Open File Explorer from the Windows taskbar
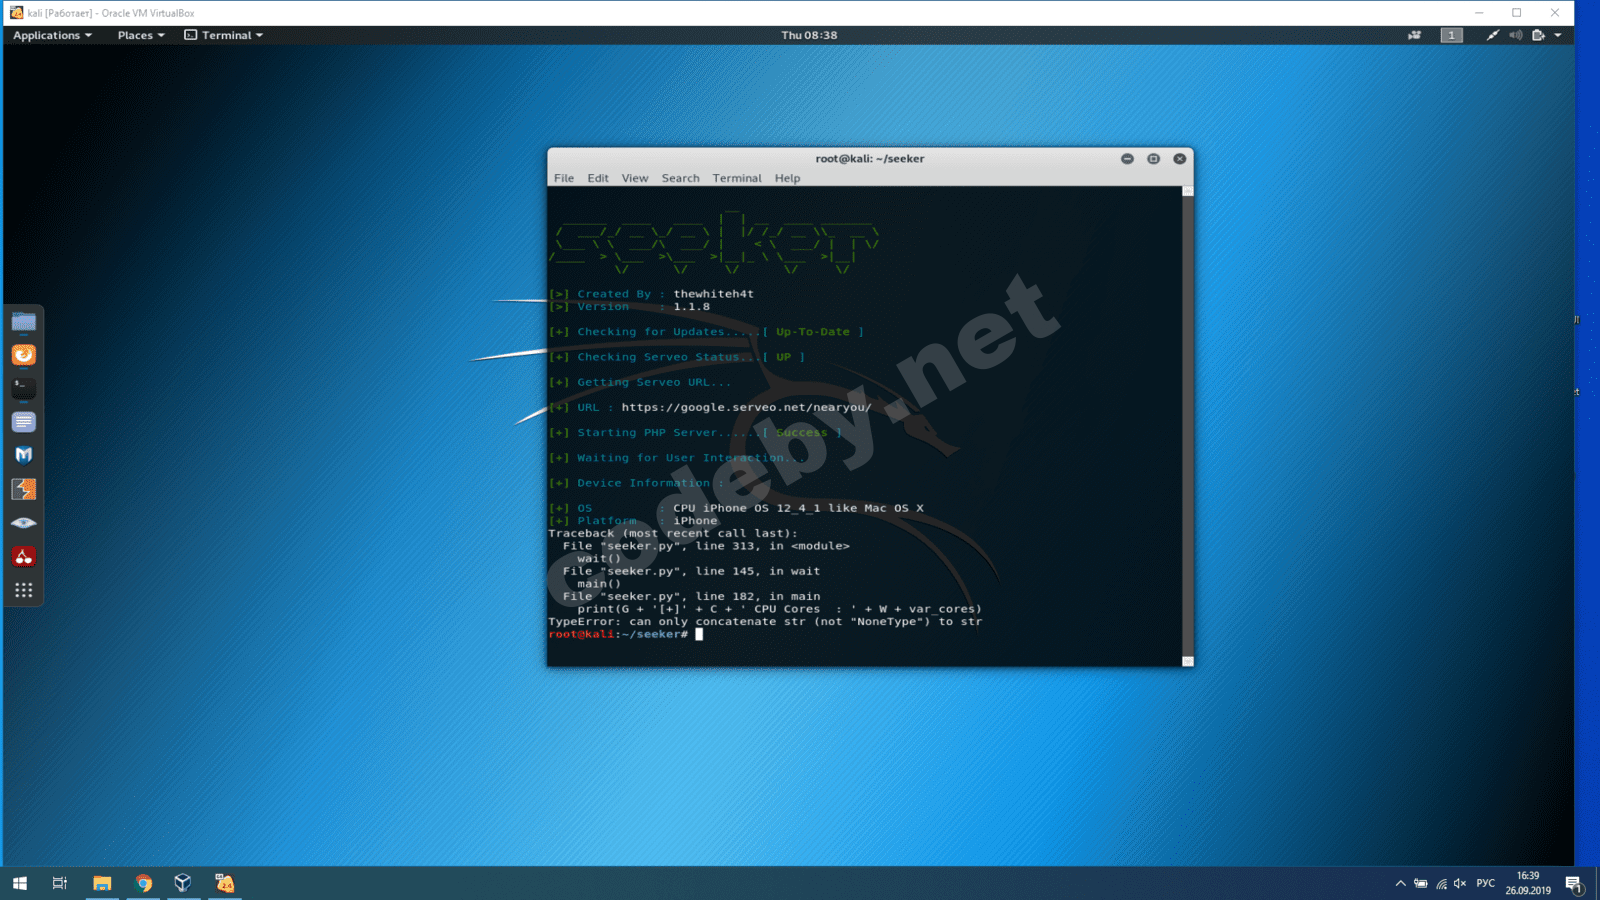This screenshot has width=1600, height=900. pos(102,883)
